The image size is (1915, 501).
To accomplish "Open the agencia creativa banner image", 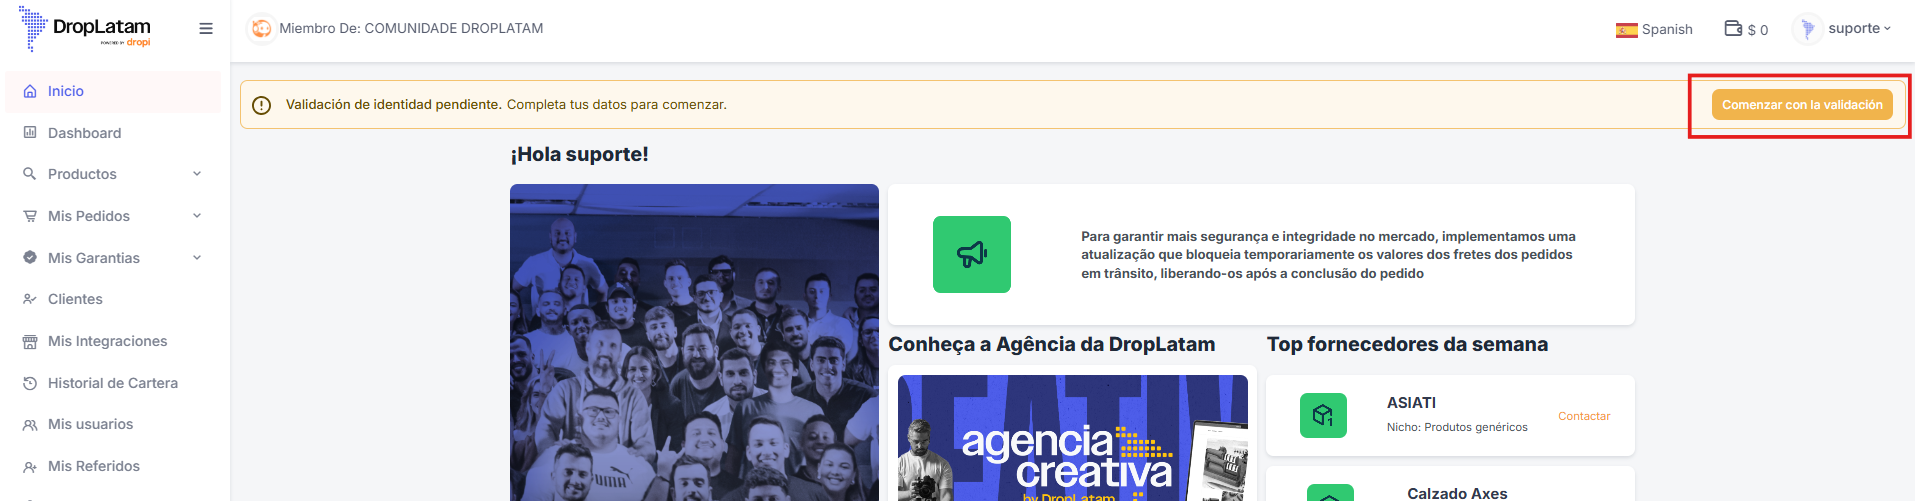I will pos(1073,438).
